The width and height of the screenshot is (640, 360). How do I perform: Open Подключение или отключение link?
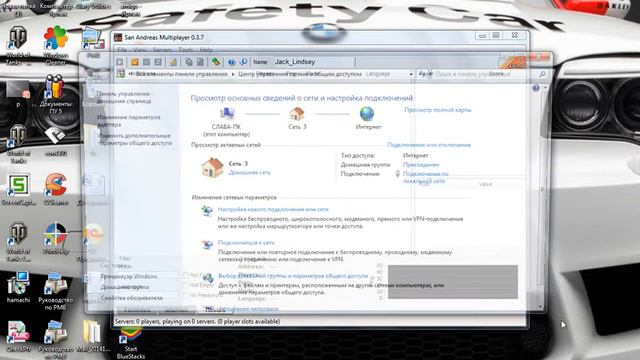click(429, 145)
